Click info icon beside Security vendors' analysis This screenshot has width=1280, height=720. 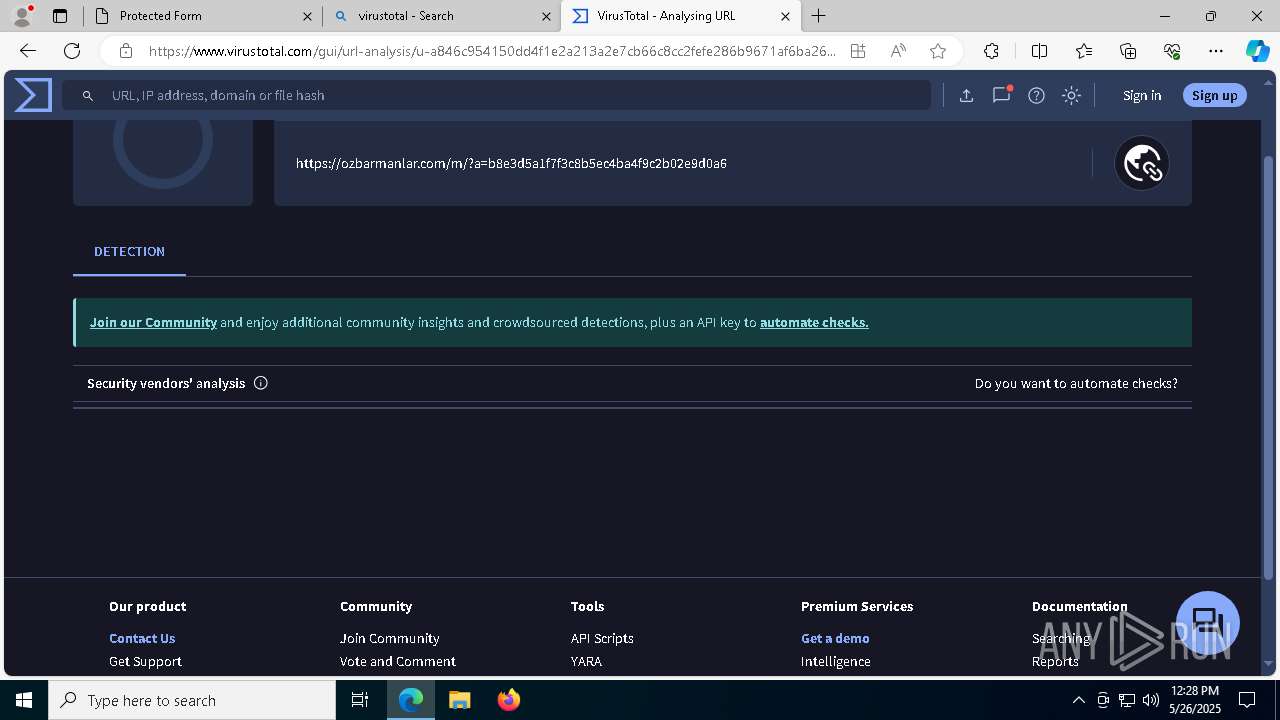[x=261, y=383]
